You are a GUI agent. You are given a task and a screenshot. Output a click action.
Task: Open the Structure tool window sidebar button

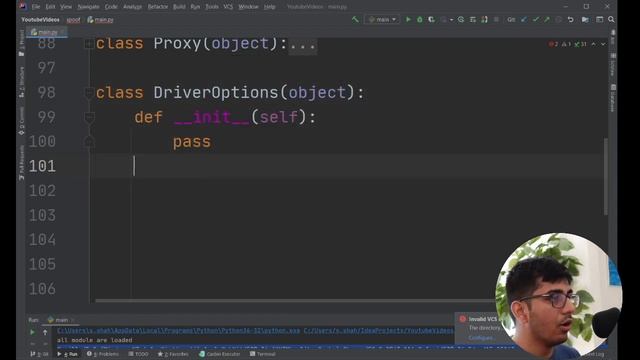[x=22, y=82]
